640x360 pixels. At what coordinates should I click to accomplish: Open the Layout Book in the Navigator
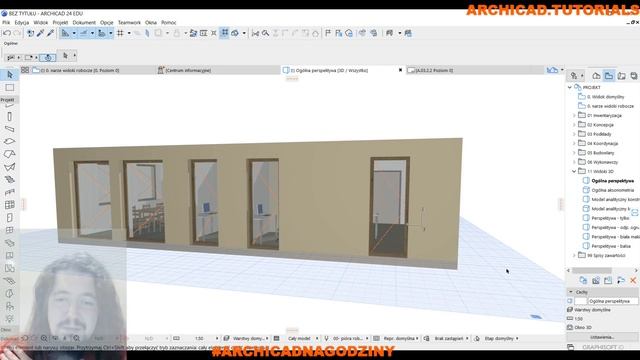[x=621, y=76]
